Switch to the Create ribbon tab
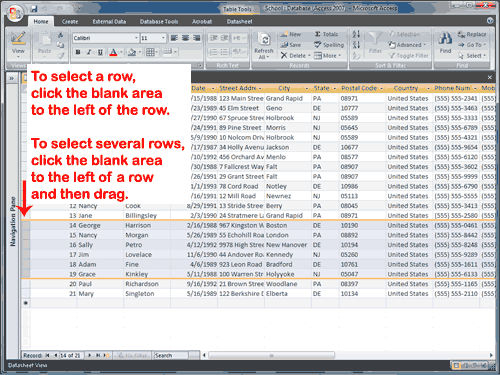Viewport: 500px width, 375px height. click(70, 21)
